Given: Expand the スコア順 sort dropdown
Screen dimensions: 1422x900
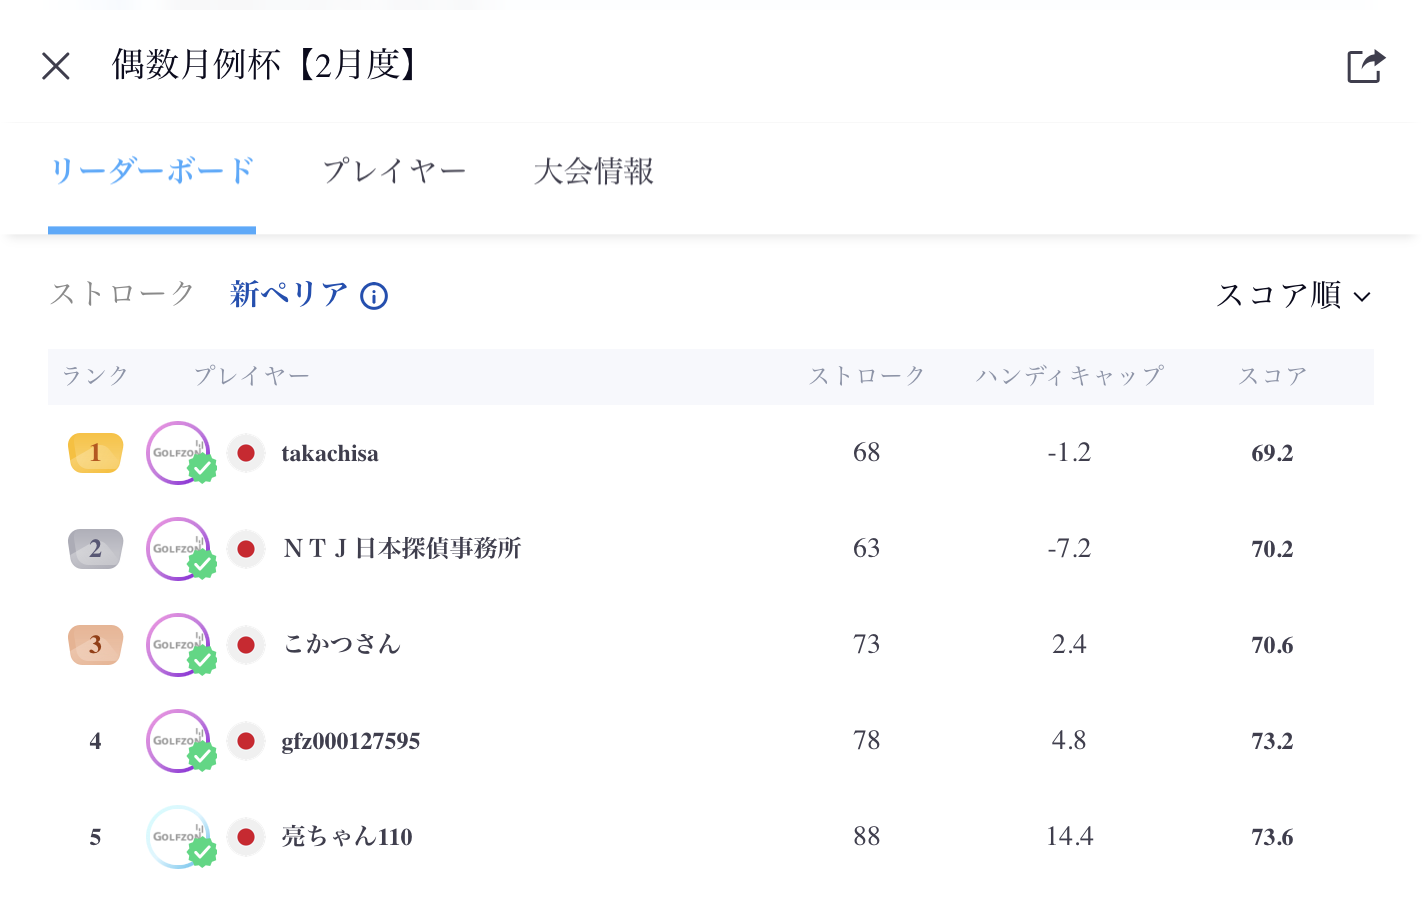Looking at the screenshot, I should [x=1293, y=295].
